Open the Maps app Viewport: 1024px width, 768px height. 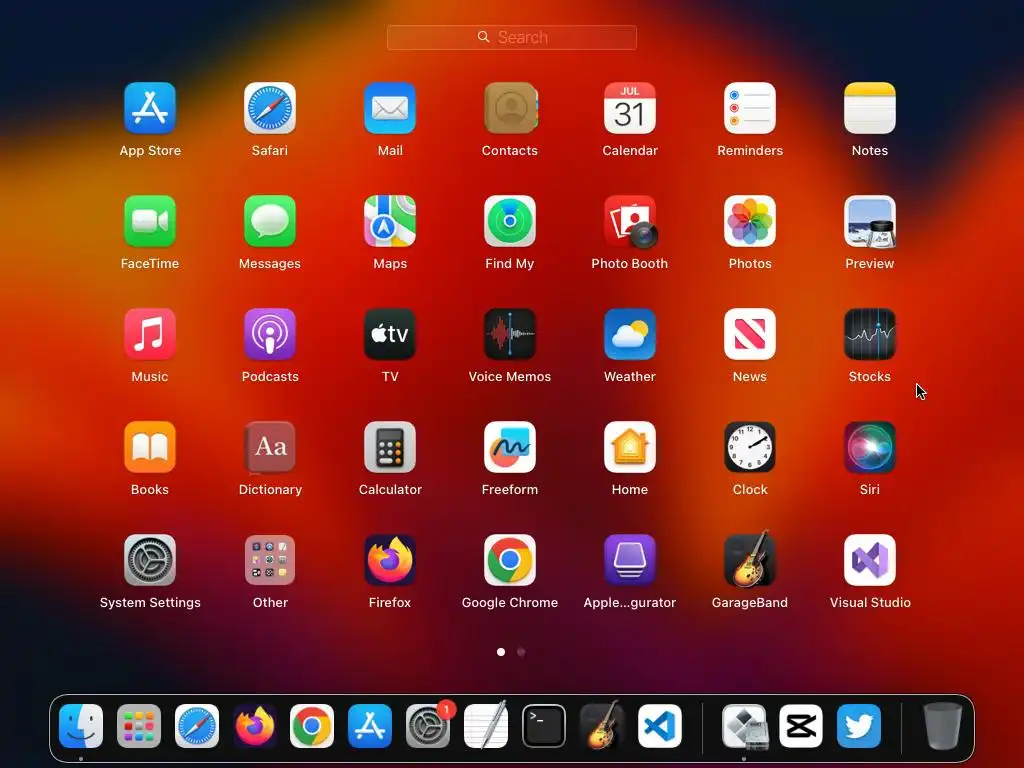point(390,221)
